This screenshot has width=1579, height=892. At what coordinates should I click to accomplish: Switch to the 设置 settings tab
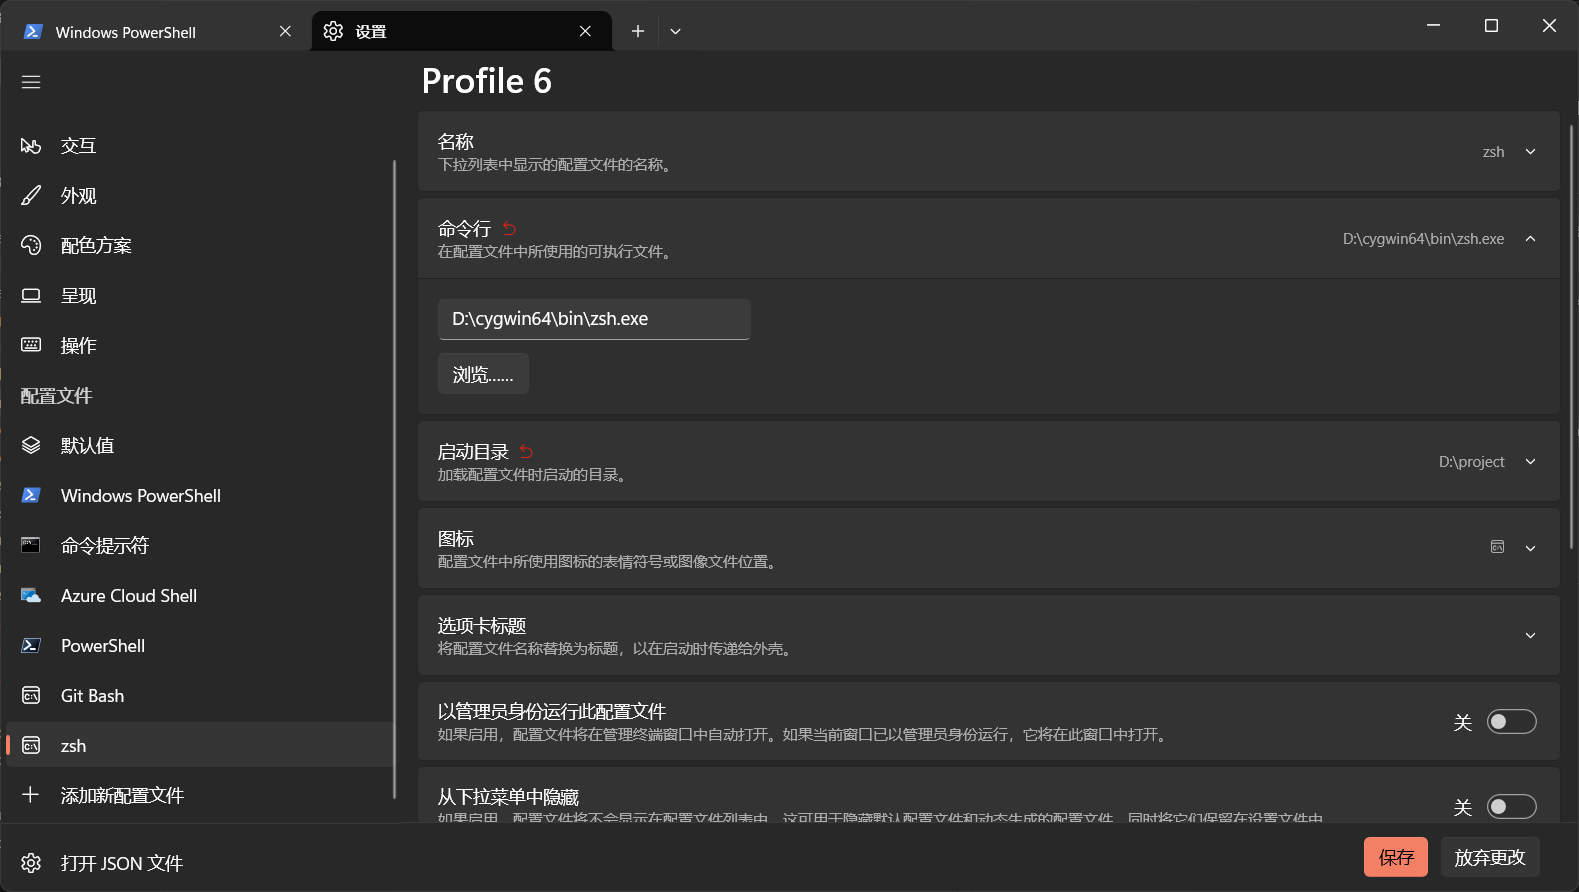[462, 32]
